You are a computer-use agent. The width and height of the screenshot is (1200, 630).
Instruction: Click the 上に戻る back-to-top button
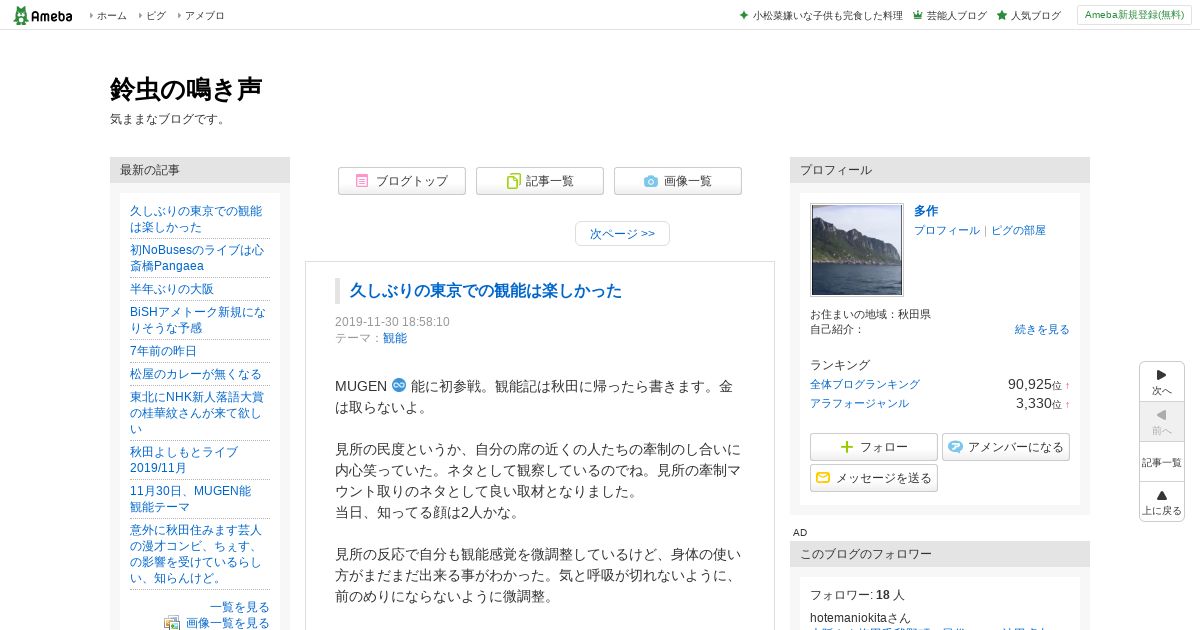click(x=1162, y=502)
